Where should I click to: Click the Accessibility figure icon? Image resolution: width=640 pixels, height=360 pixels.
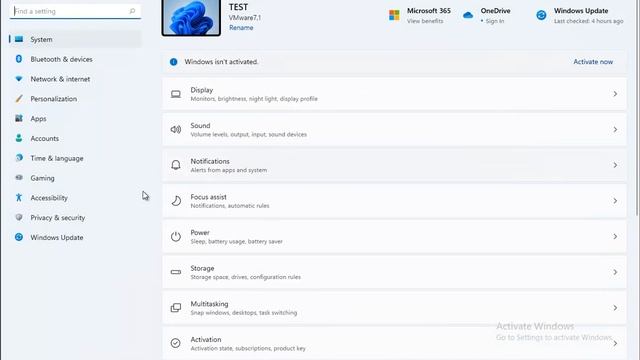point(19,198)
